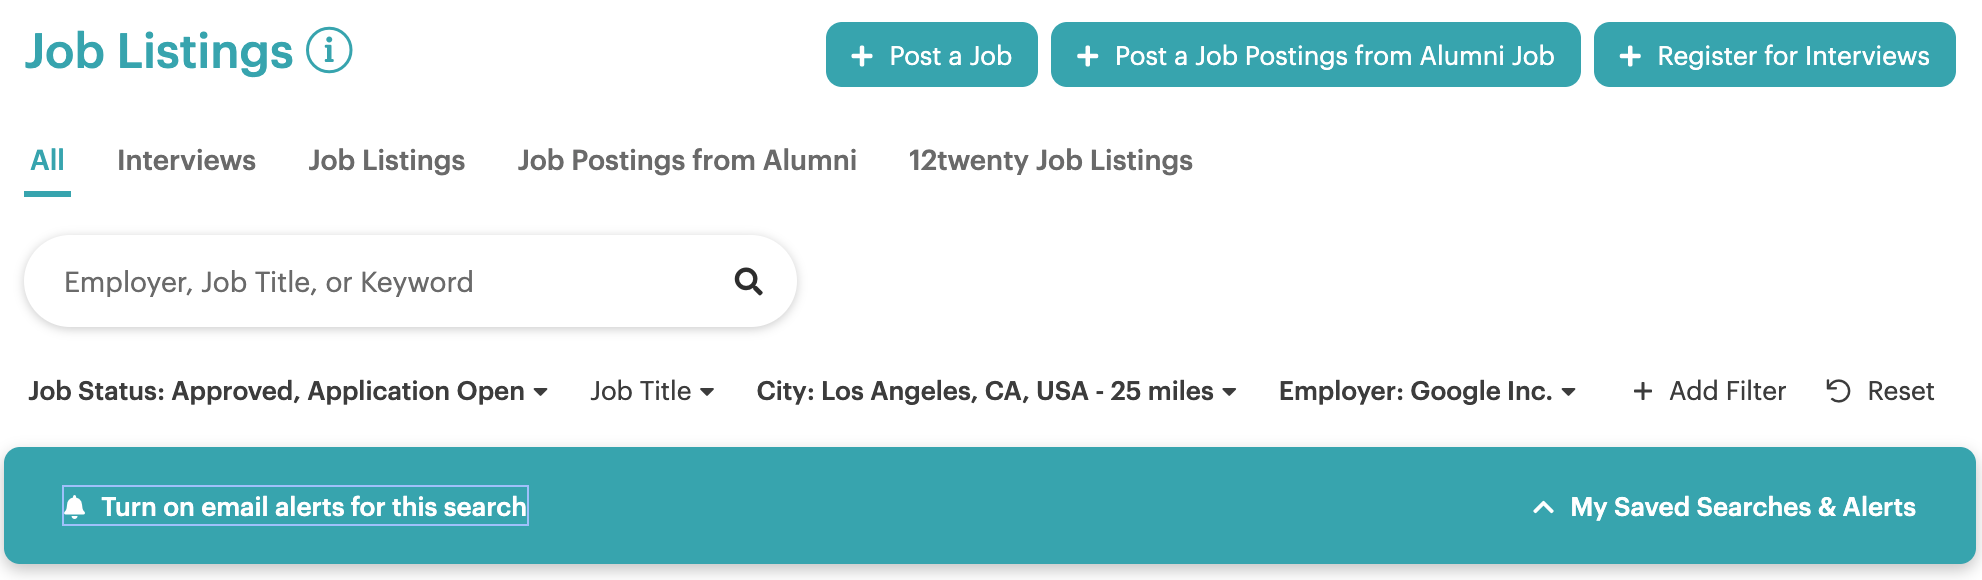Collapse My Saved Searches & Alerts chevron

coord(1543,507)
